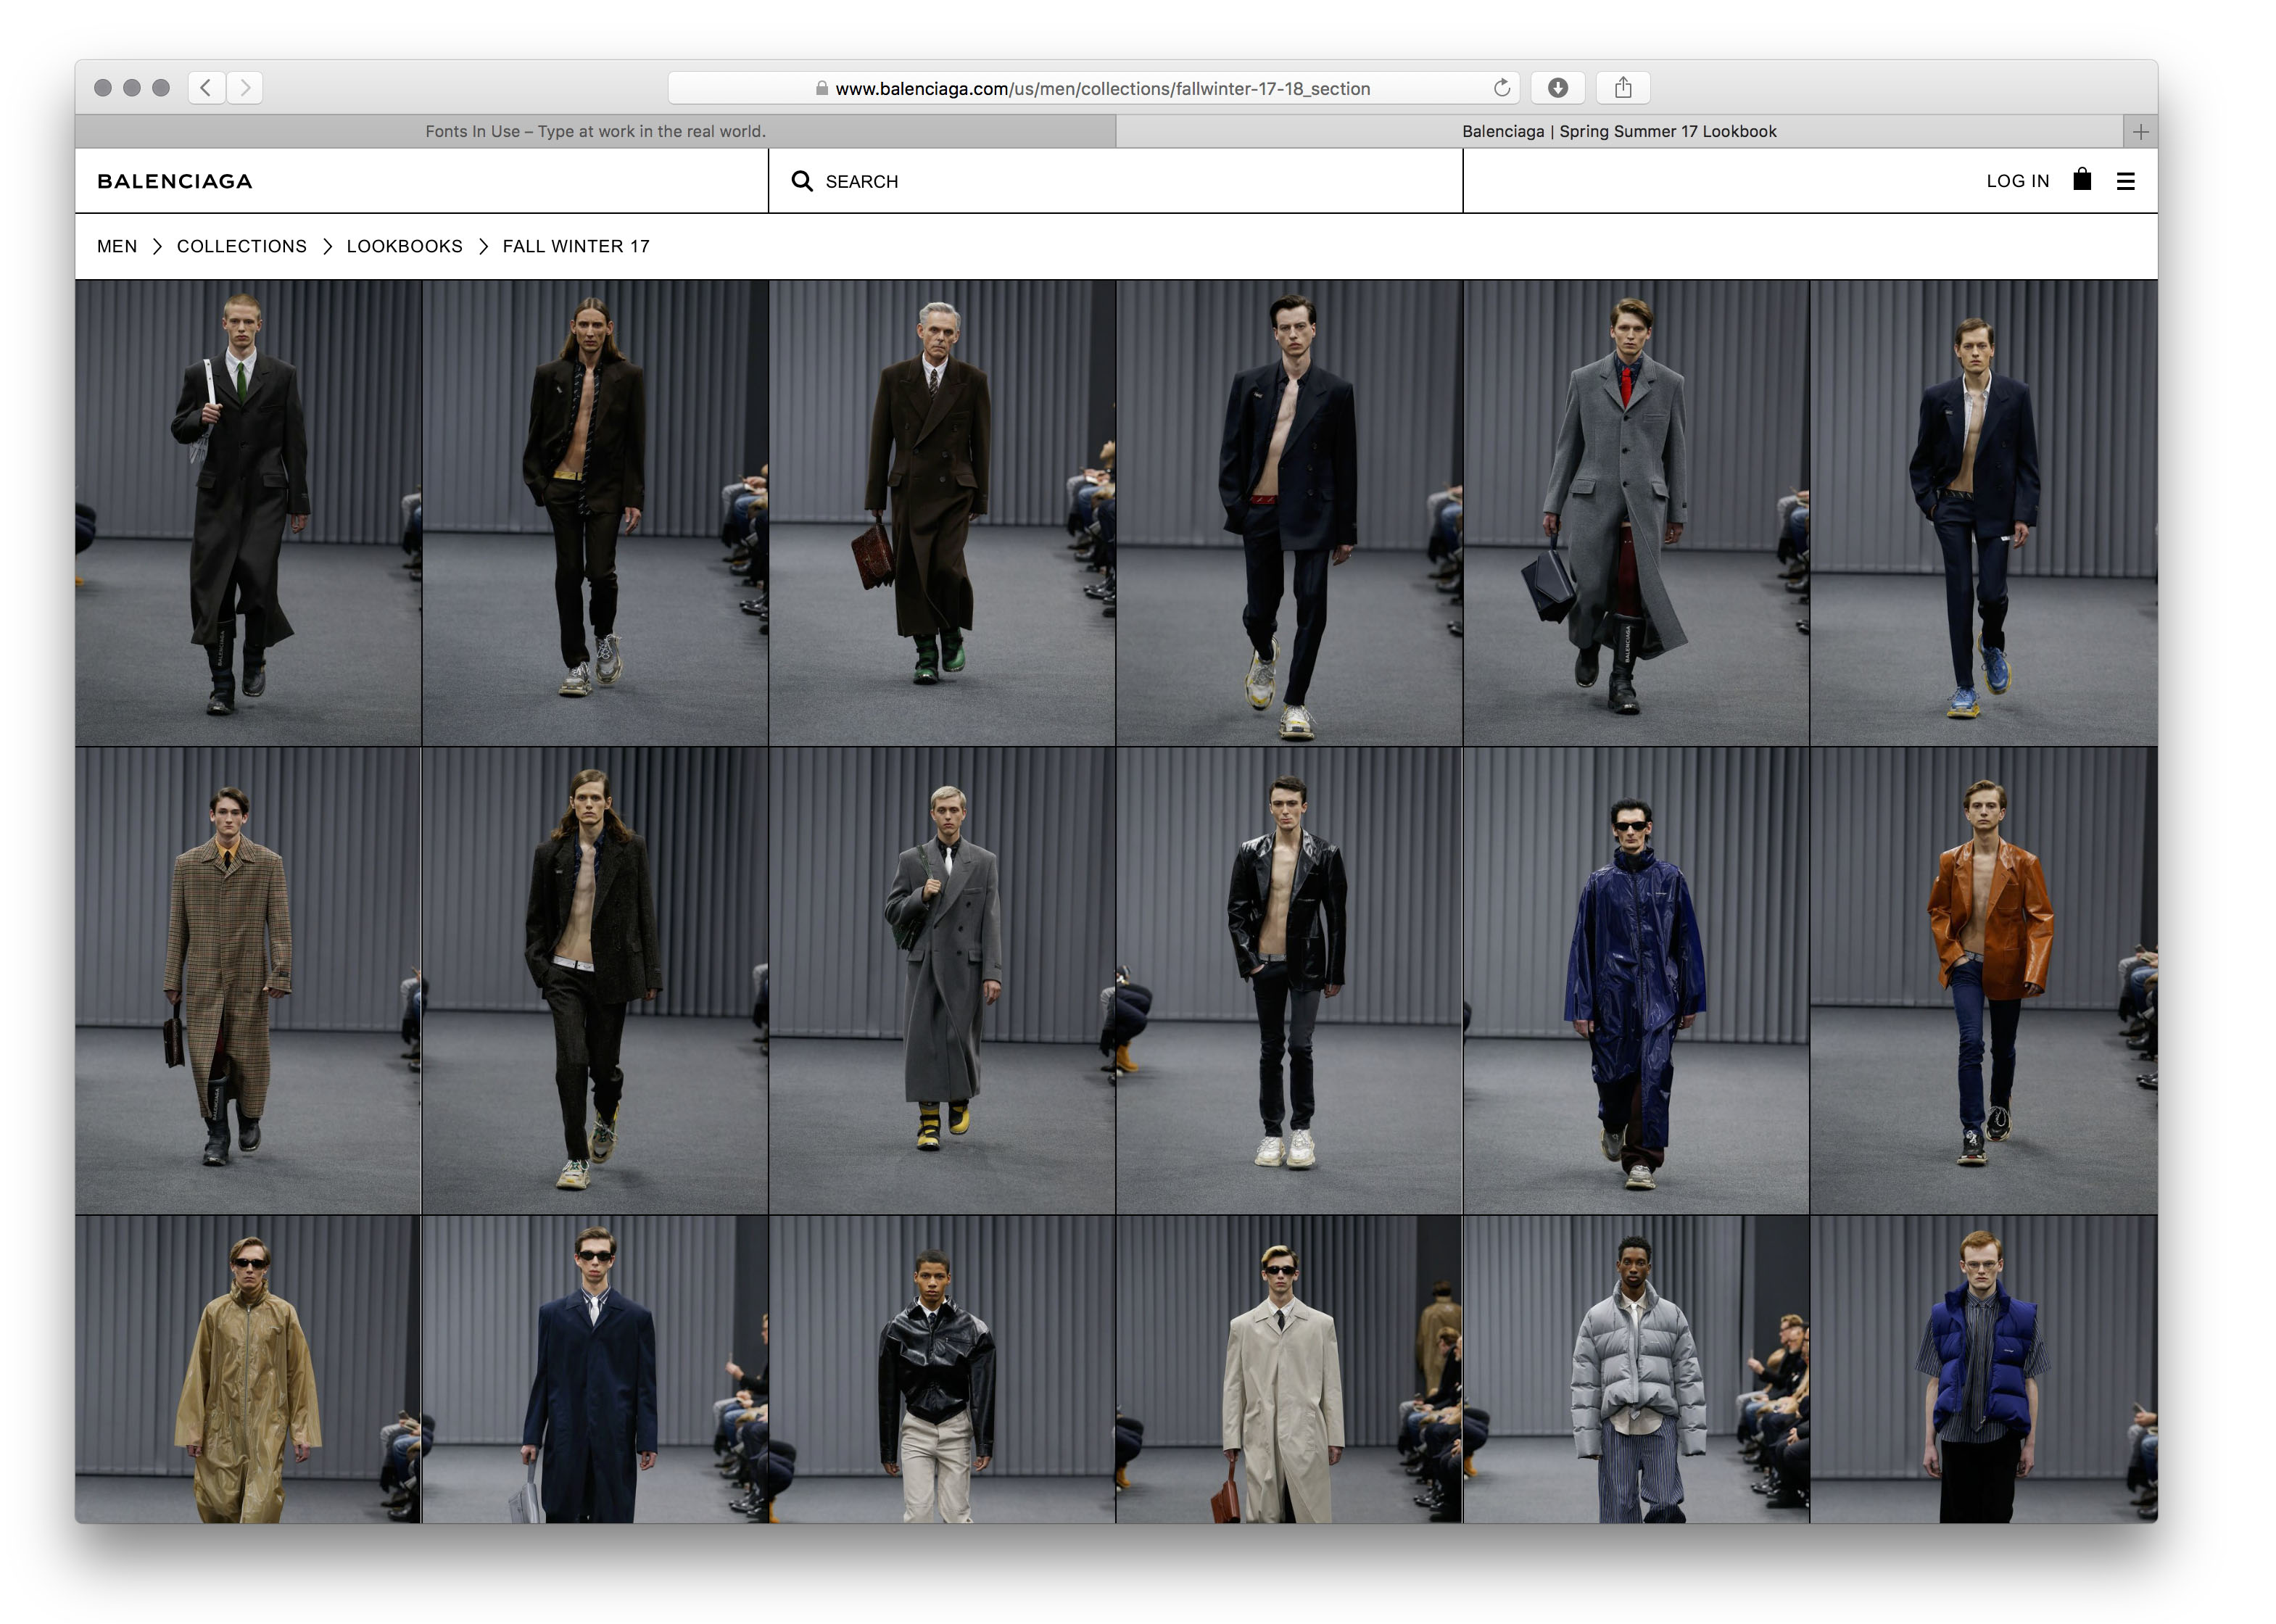The height and width of the screenshot is (1624, 2276).
Task: Click the MEN breadcrumb link
Action: (117, 246)
